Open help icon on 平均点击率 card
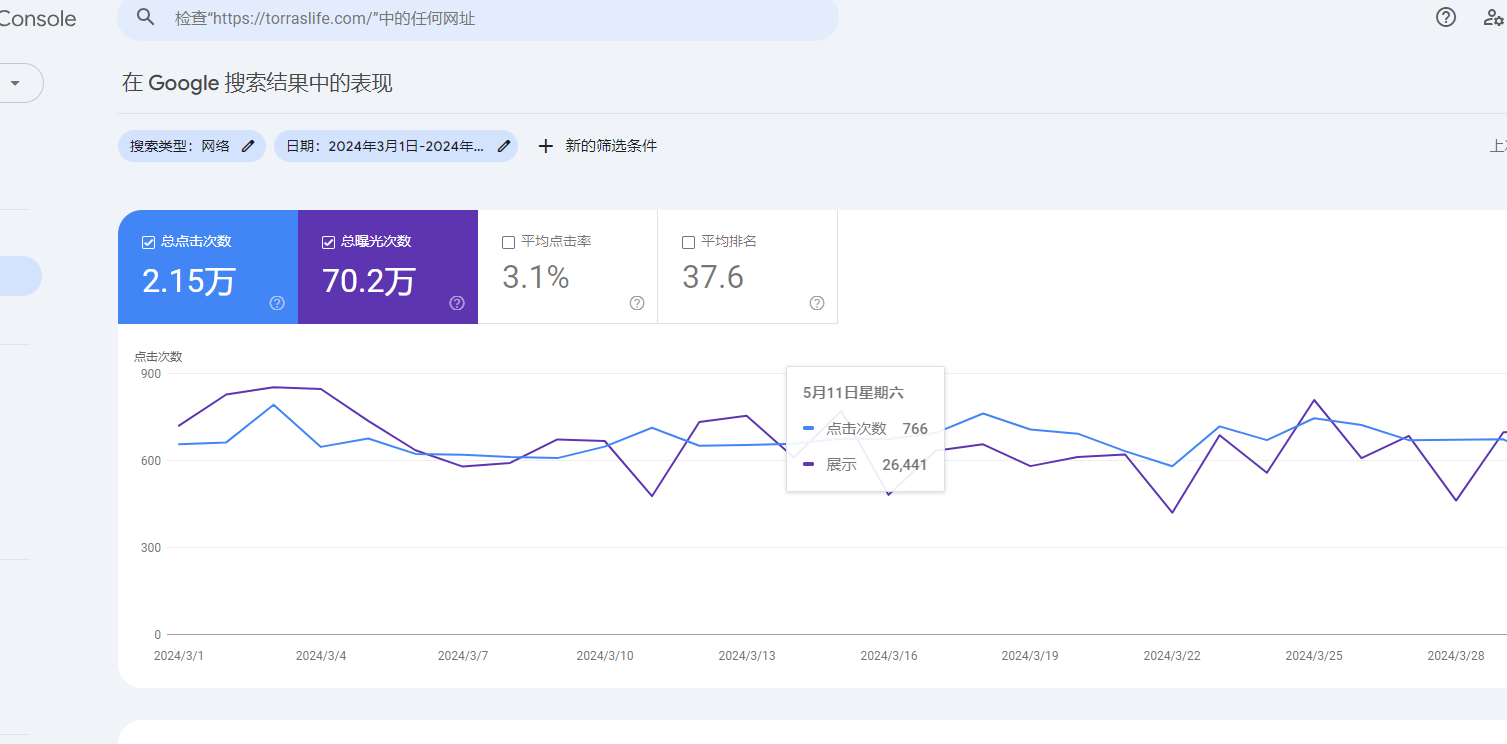Viewport: 1507px width, 744px height. 637,303
